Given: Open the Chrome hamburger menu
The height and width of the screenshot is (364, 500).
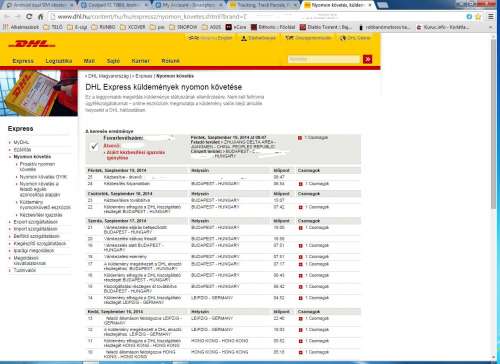Looking at the screenshot, I should (x=491, y=17).
